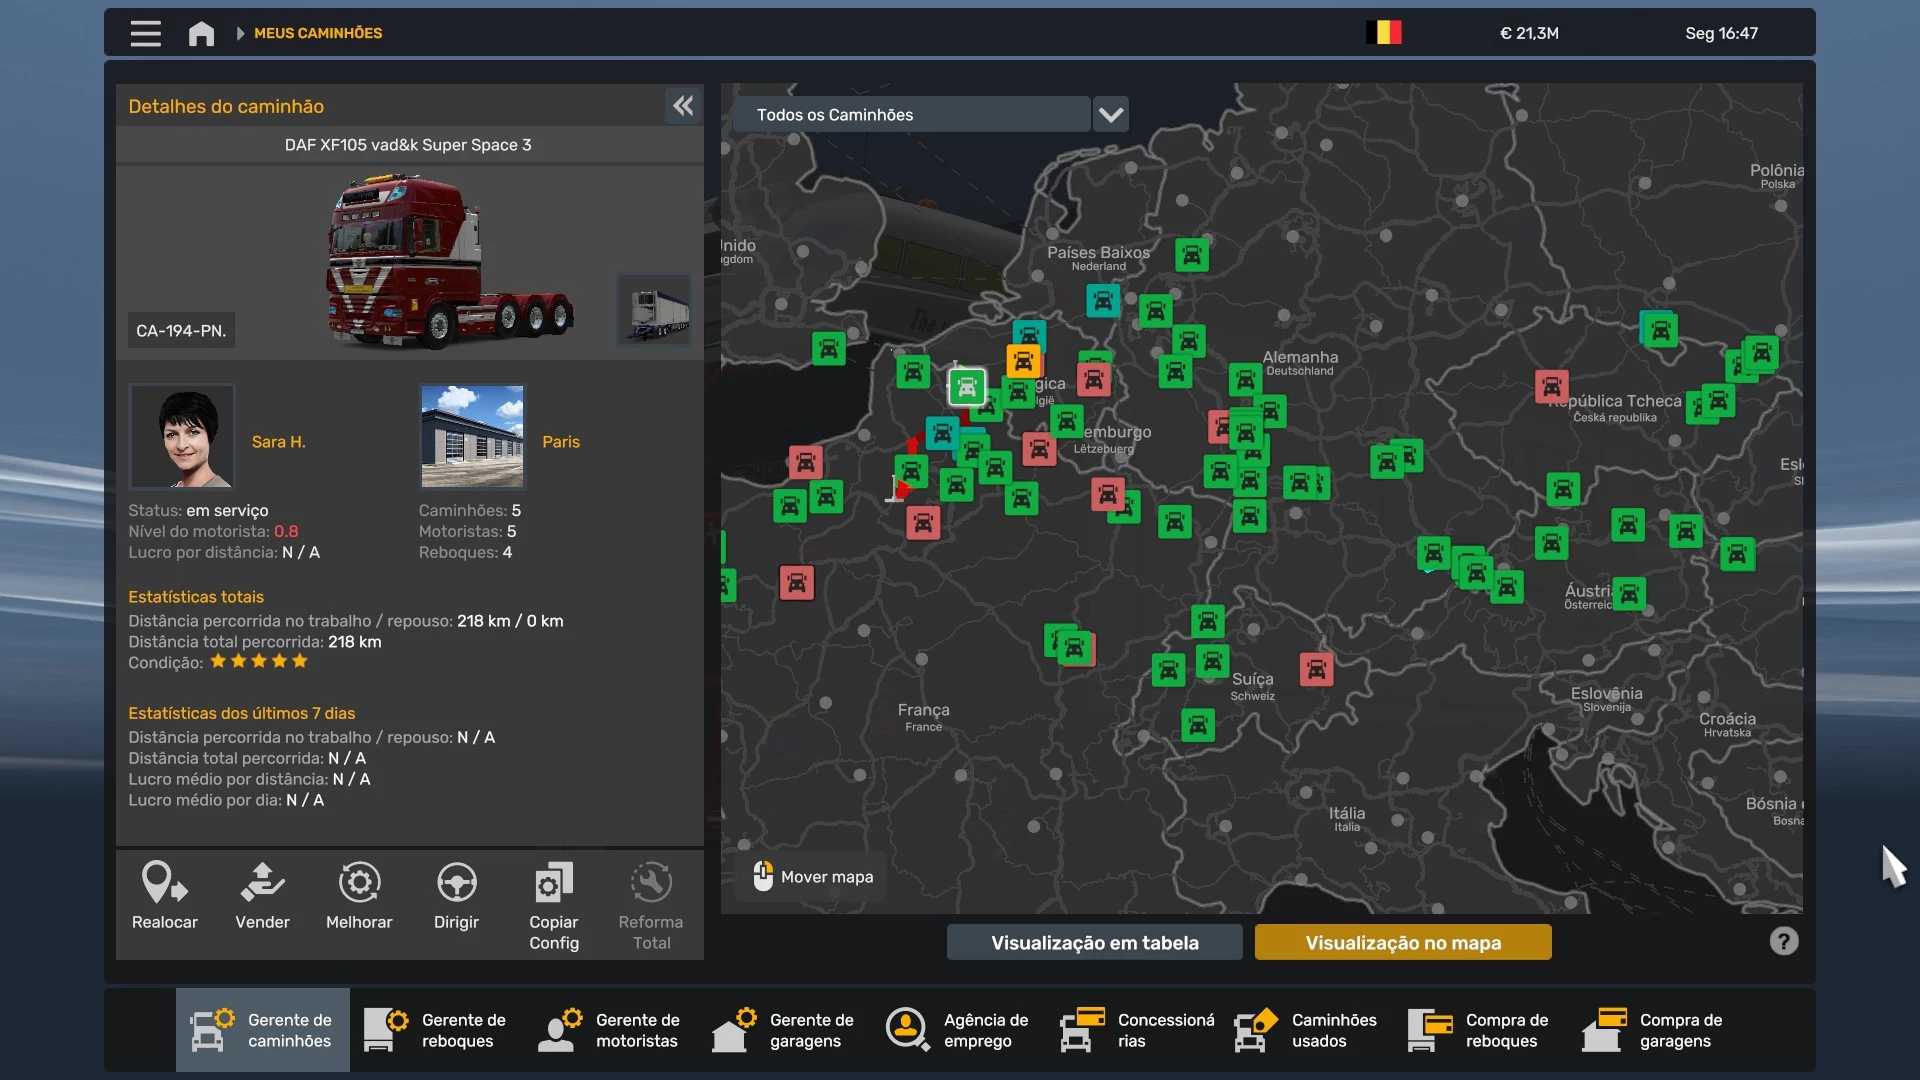Viewport: 1920px width, 1080px height.
Task: Click the Paris garage link
Action: (560, 441)
